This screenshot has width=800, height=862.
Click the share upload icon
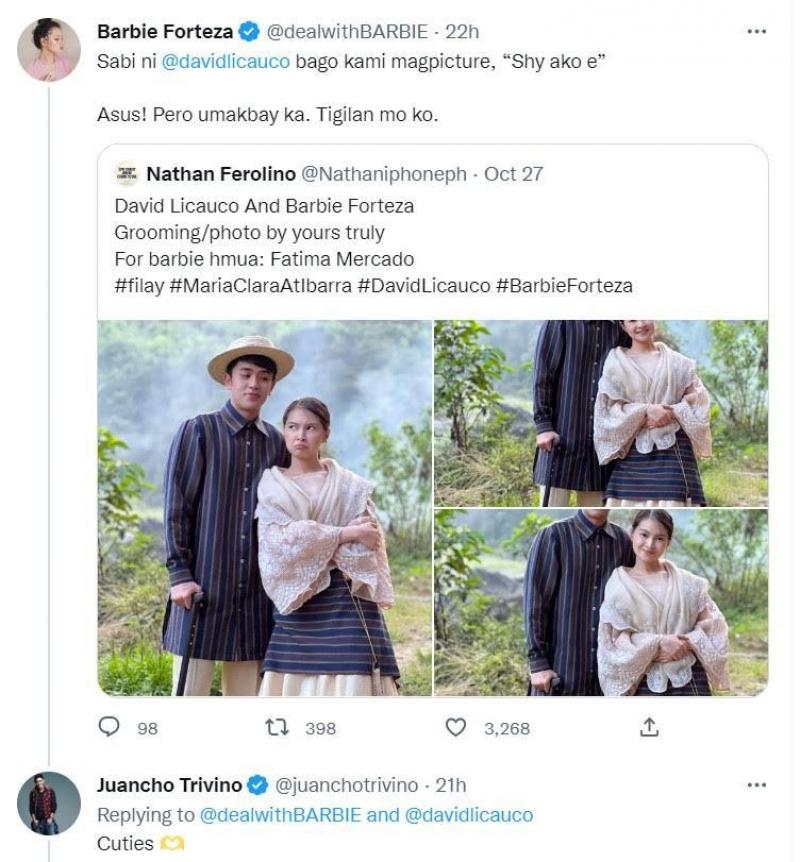click(649, 727)
